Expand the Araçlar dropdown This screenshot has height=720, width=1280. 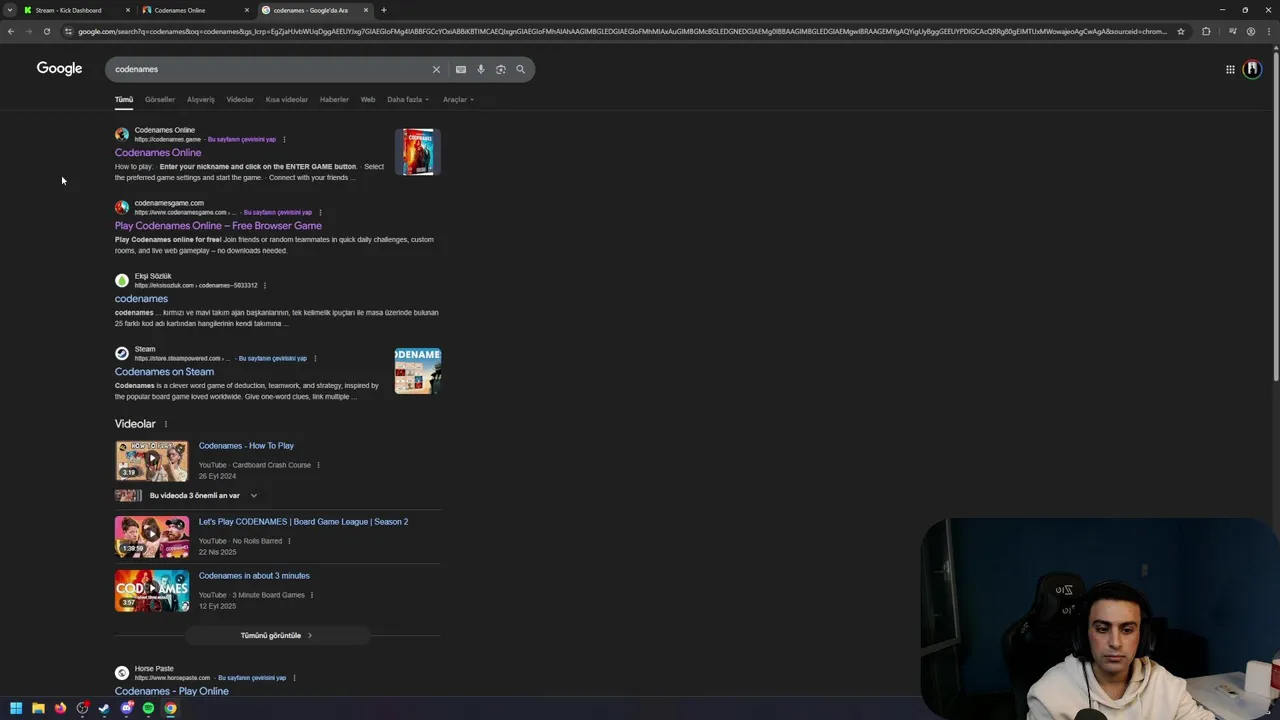(458, 100)
